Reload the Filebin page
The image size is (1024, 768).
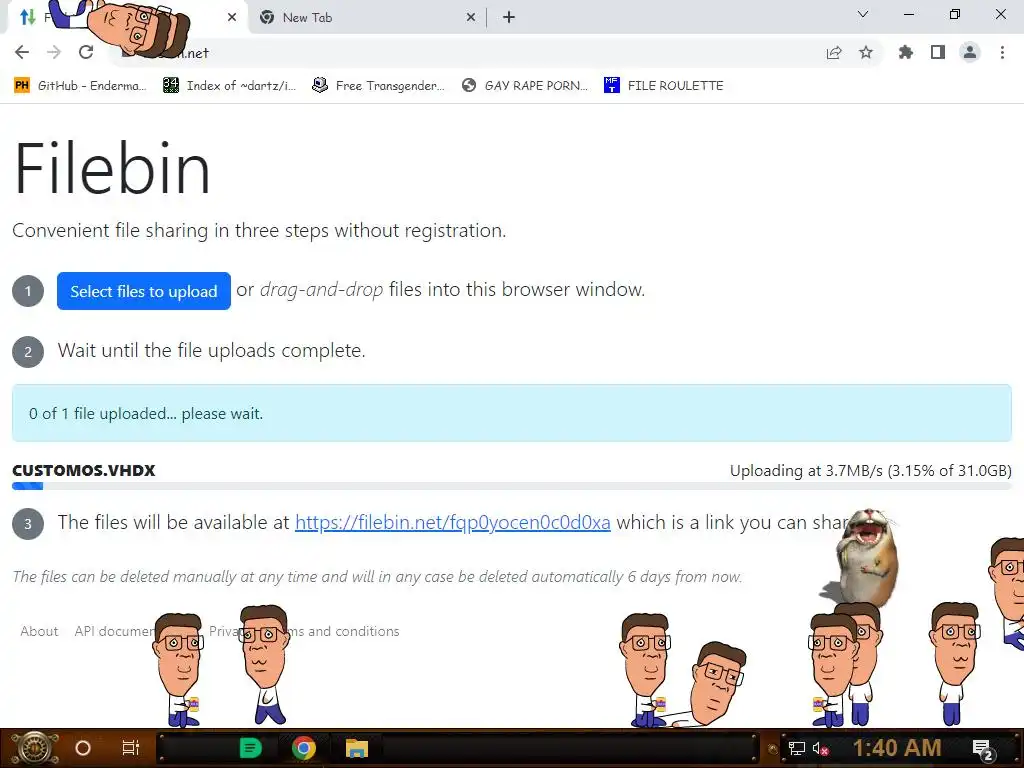coord(86,52)
